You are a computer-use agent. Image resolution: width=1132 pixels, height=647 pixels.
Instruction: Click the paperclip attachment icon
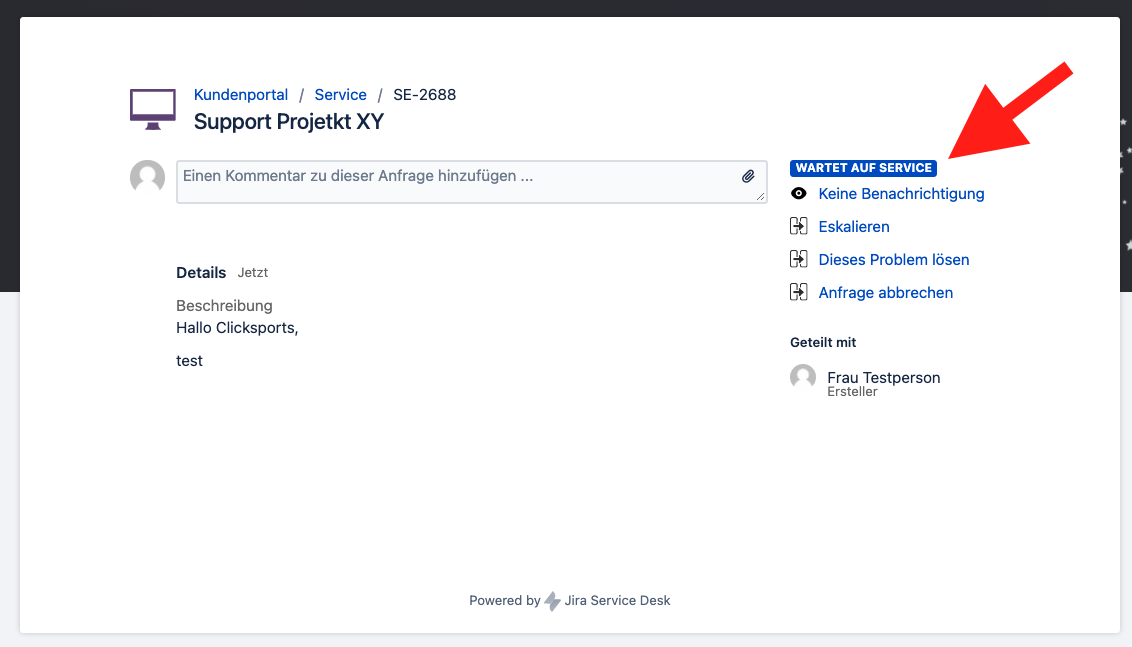[748, 176]
